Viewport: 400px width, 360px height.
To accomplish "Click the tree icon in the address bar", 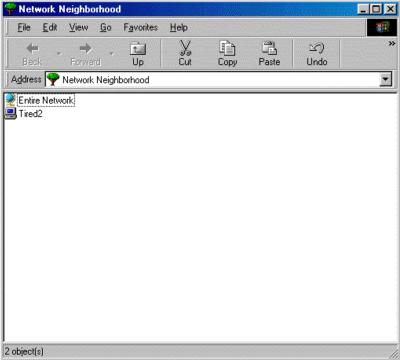I will (x=53, y=79).
